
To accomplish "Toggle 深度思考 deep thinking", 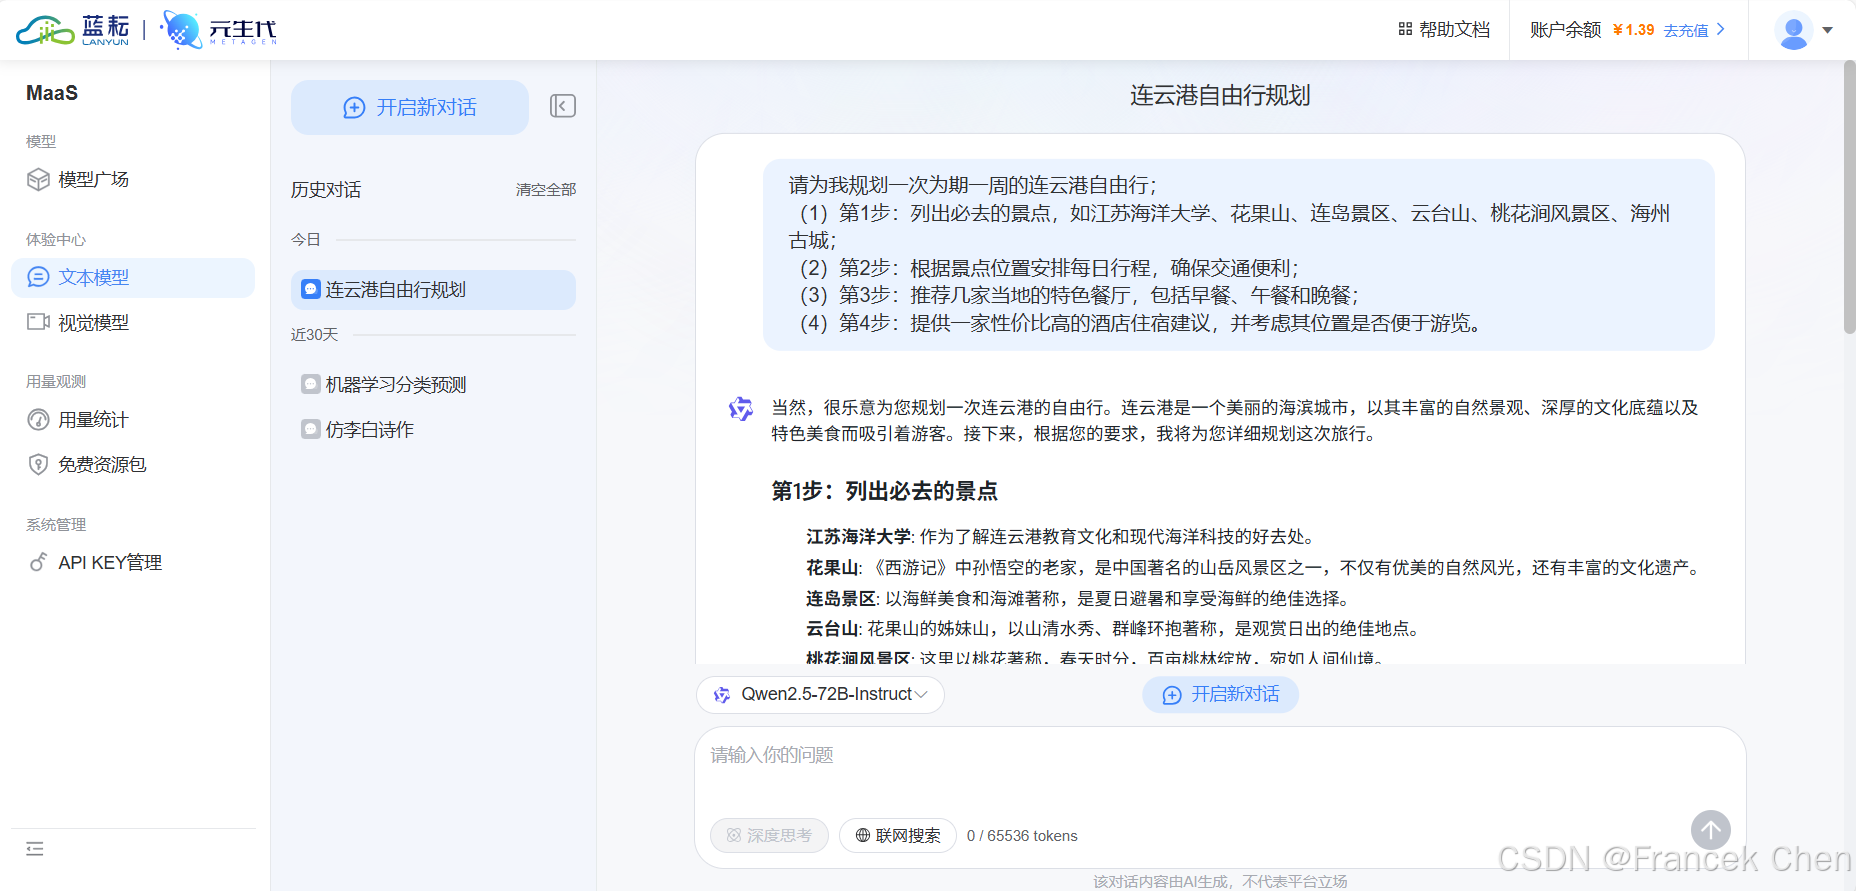I will (x=769, y=835).
